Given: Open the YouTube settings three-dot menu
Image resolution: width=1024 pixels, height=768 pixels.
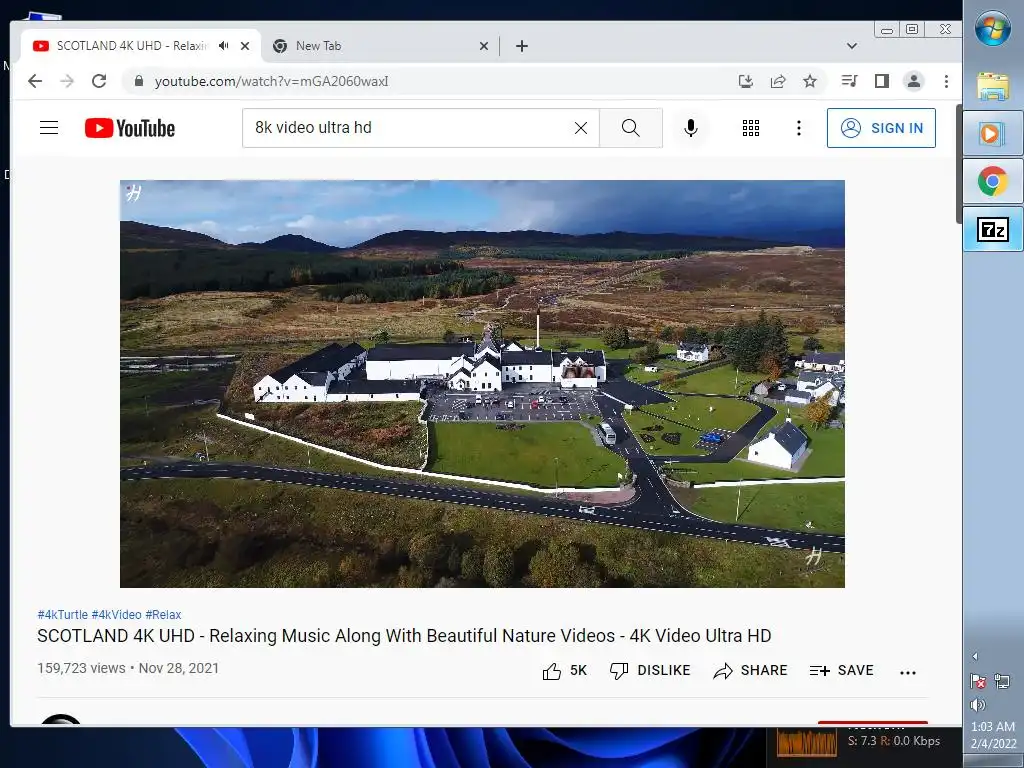Looking at the screenshot, I should point(799,128).
